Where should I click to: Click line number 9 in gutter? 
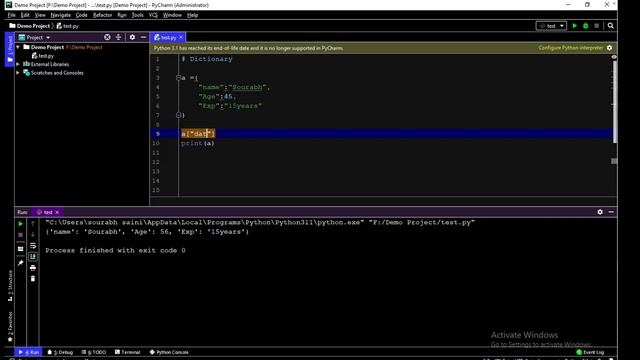(158, 133)
